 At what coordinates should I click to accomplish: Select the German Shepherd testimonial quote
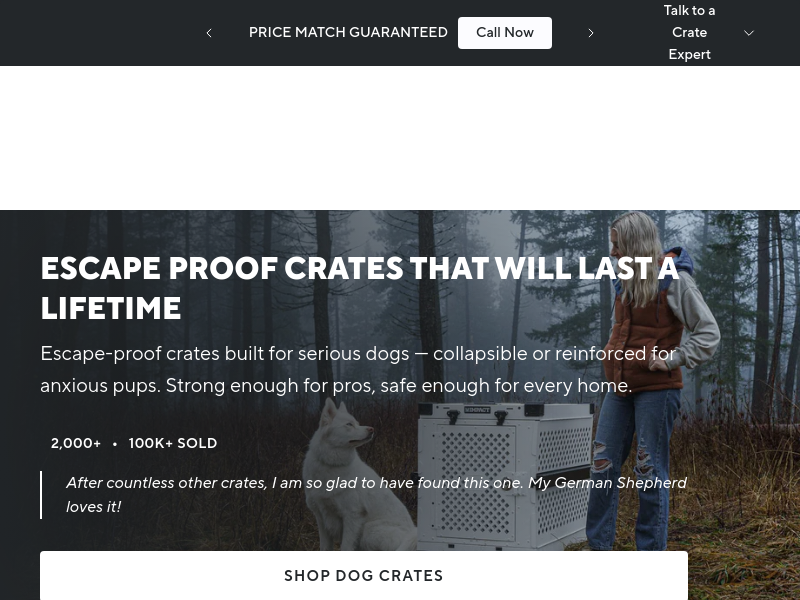click(377, 494)
